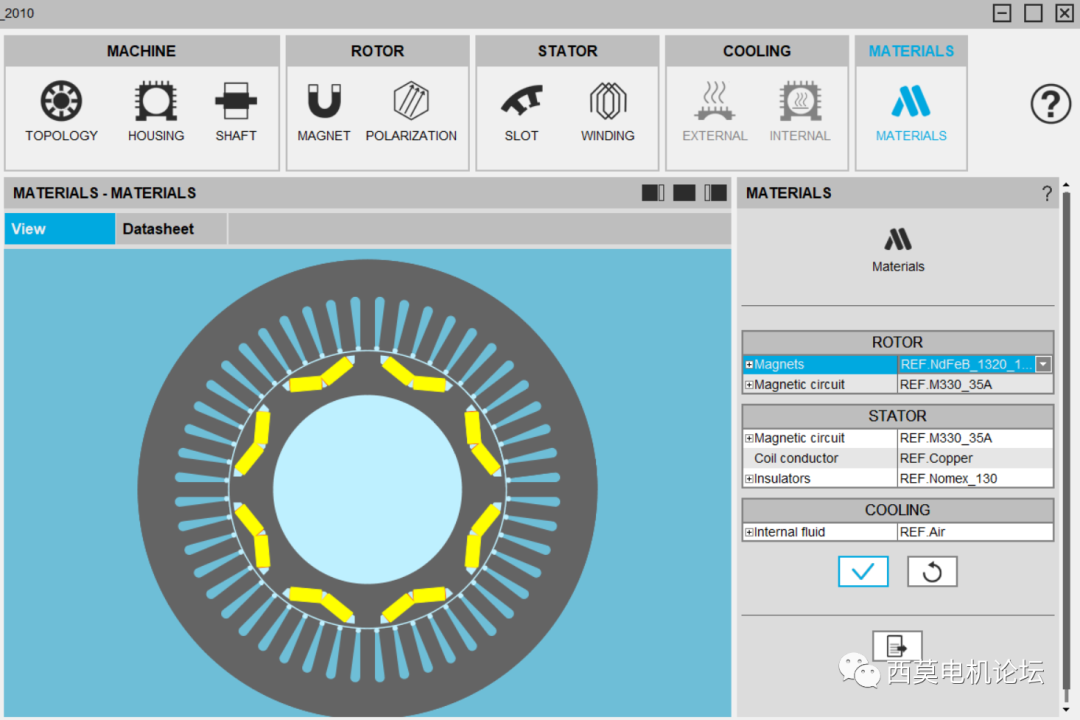Image resolution: width=1080 pixels, height=720 pixels.
Task: Select the STATOR ribbon group header
Action: pos(568,51)
